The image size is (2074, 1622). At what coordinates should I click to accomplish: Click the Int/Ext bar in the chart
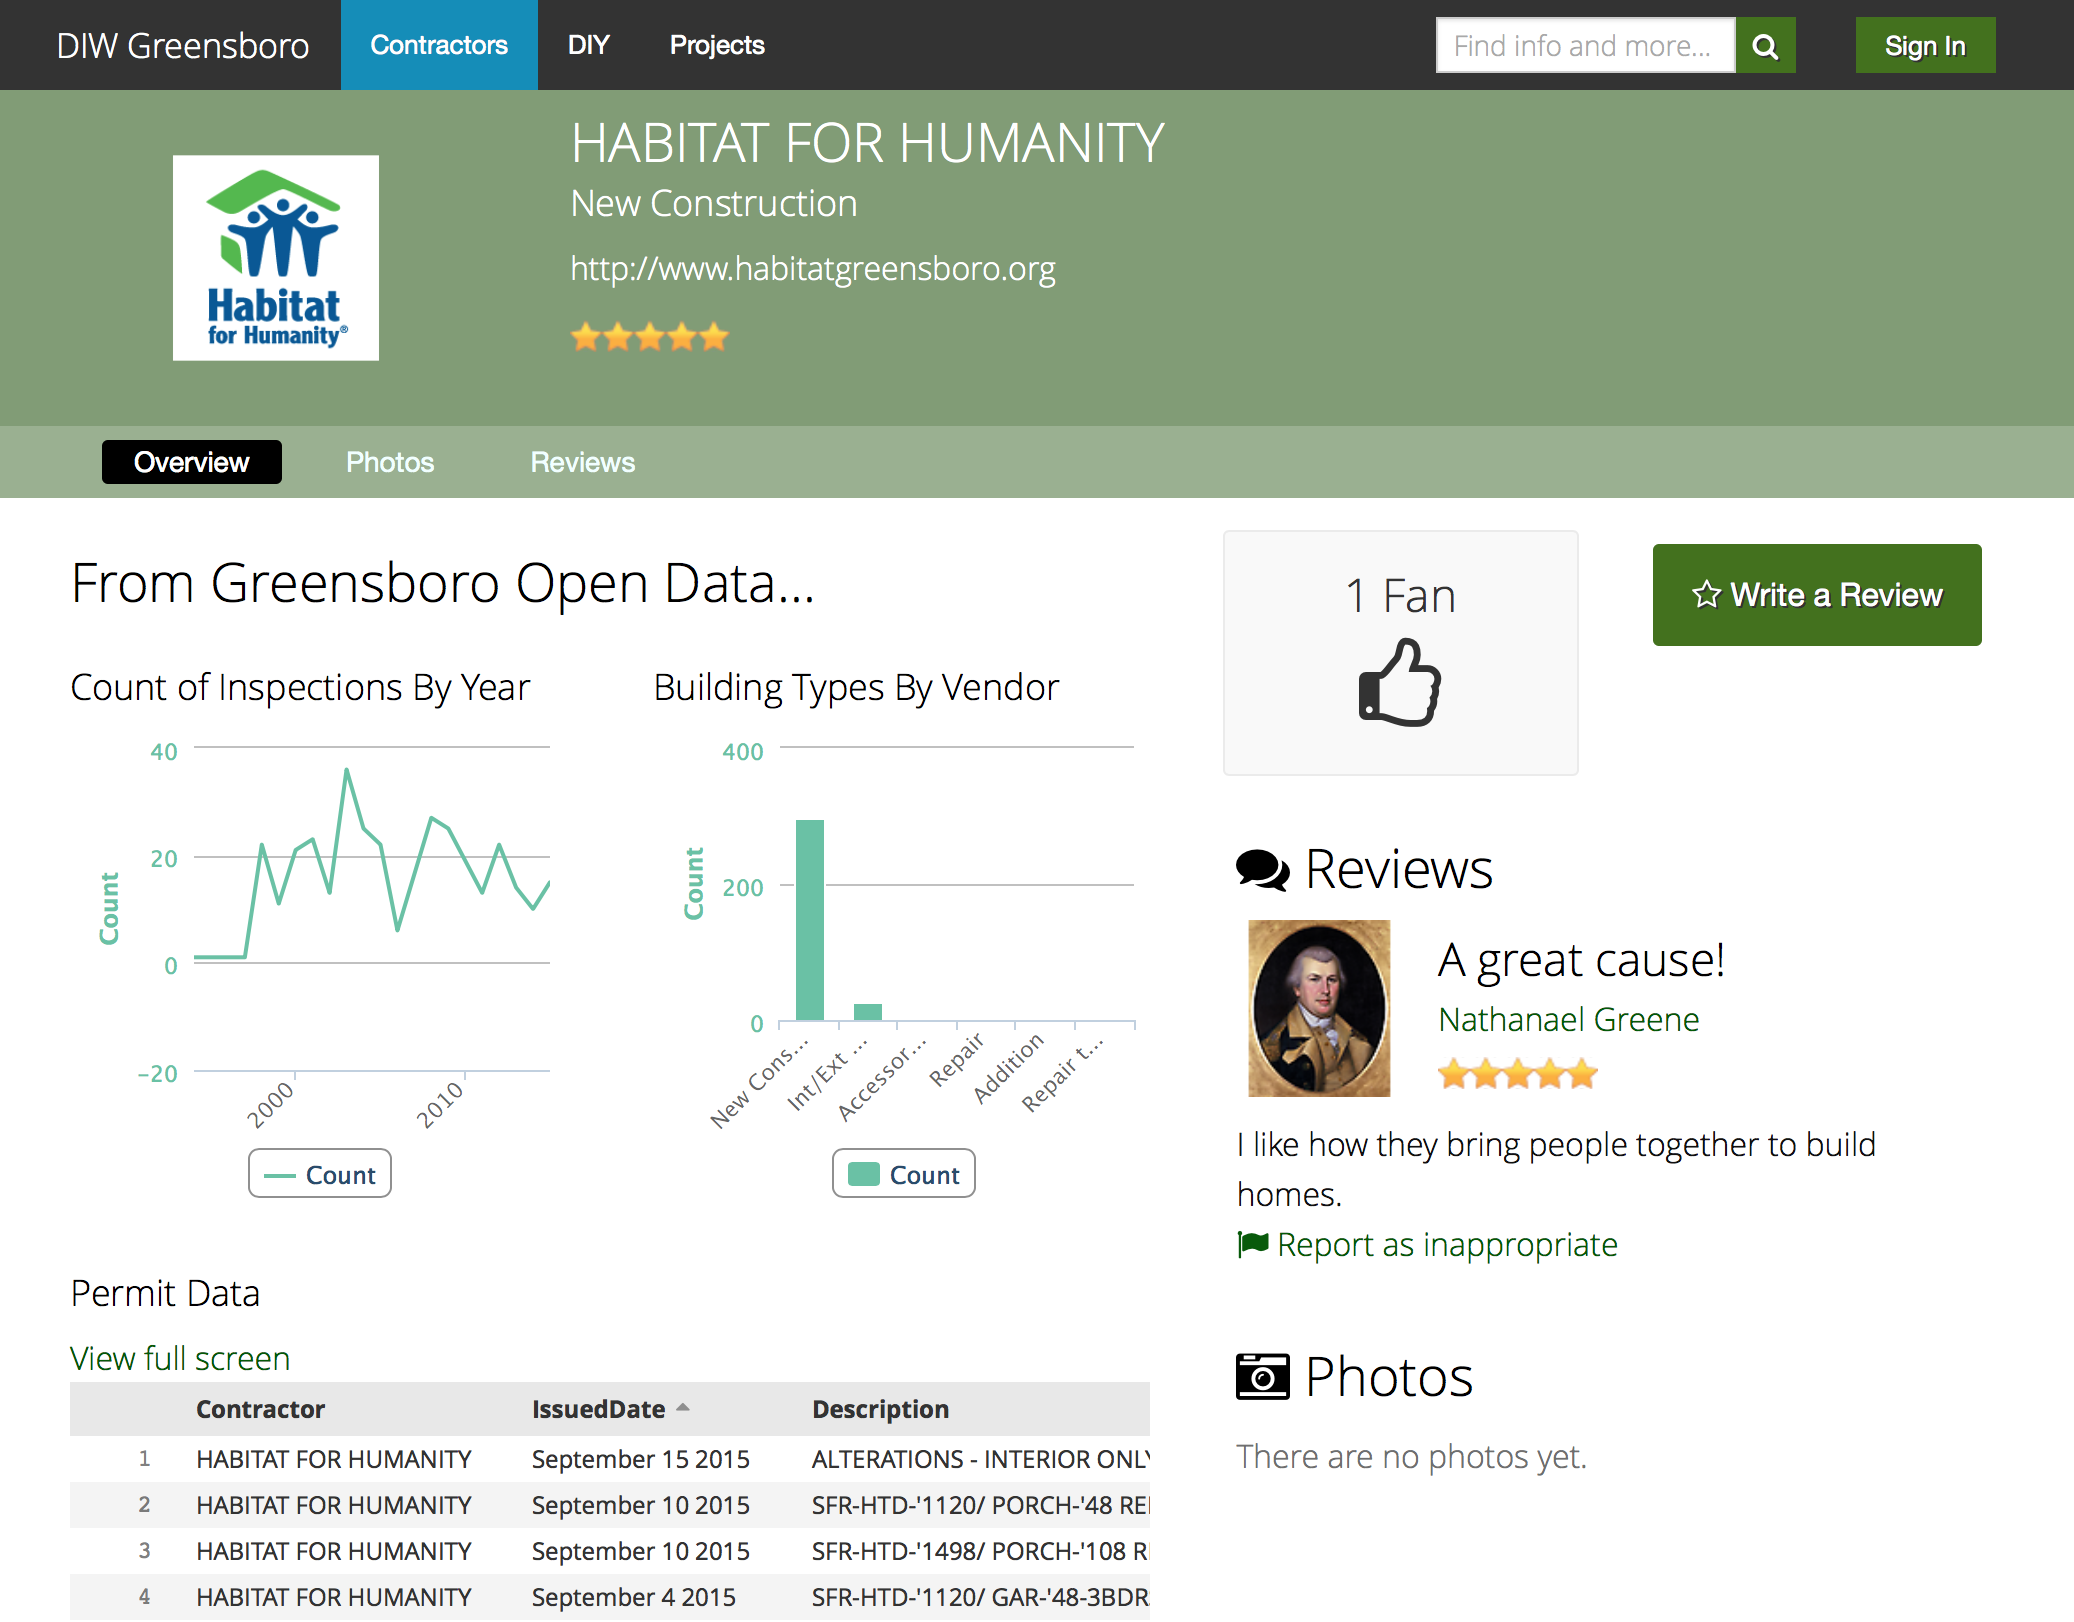(868, 1012)
